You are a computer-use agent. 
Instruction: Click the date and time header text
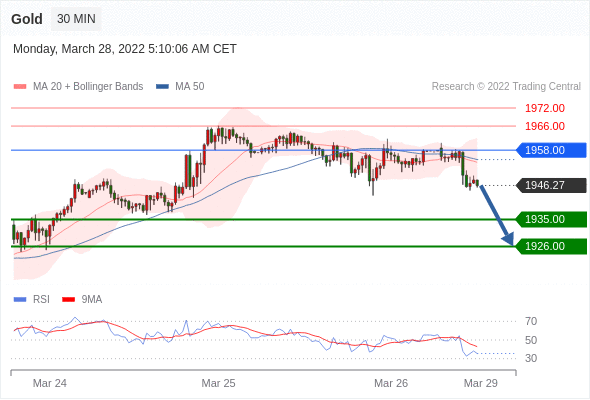coord(125,49)
